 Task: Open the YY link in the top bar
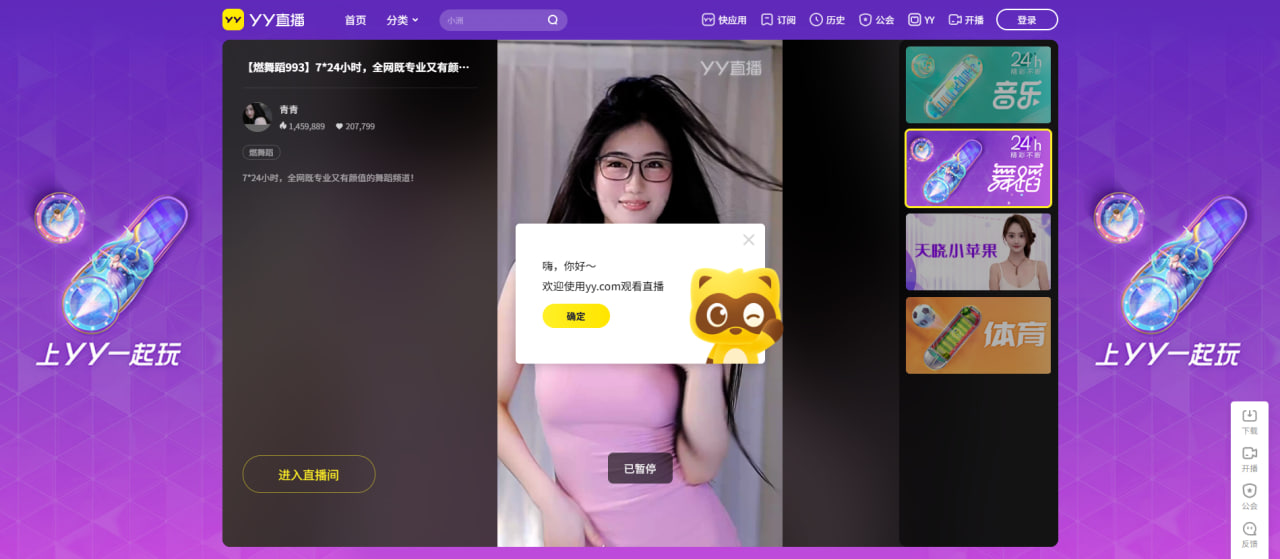pyautogui.click(x=921, y=20)
